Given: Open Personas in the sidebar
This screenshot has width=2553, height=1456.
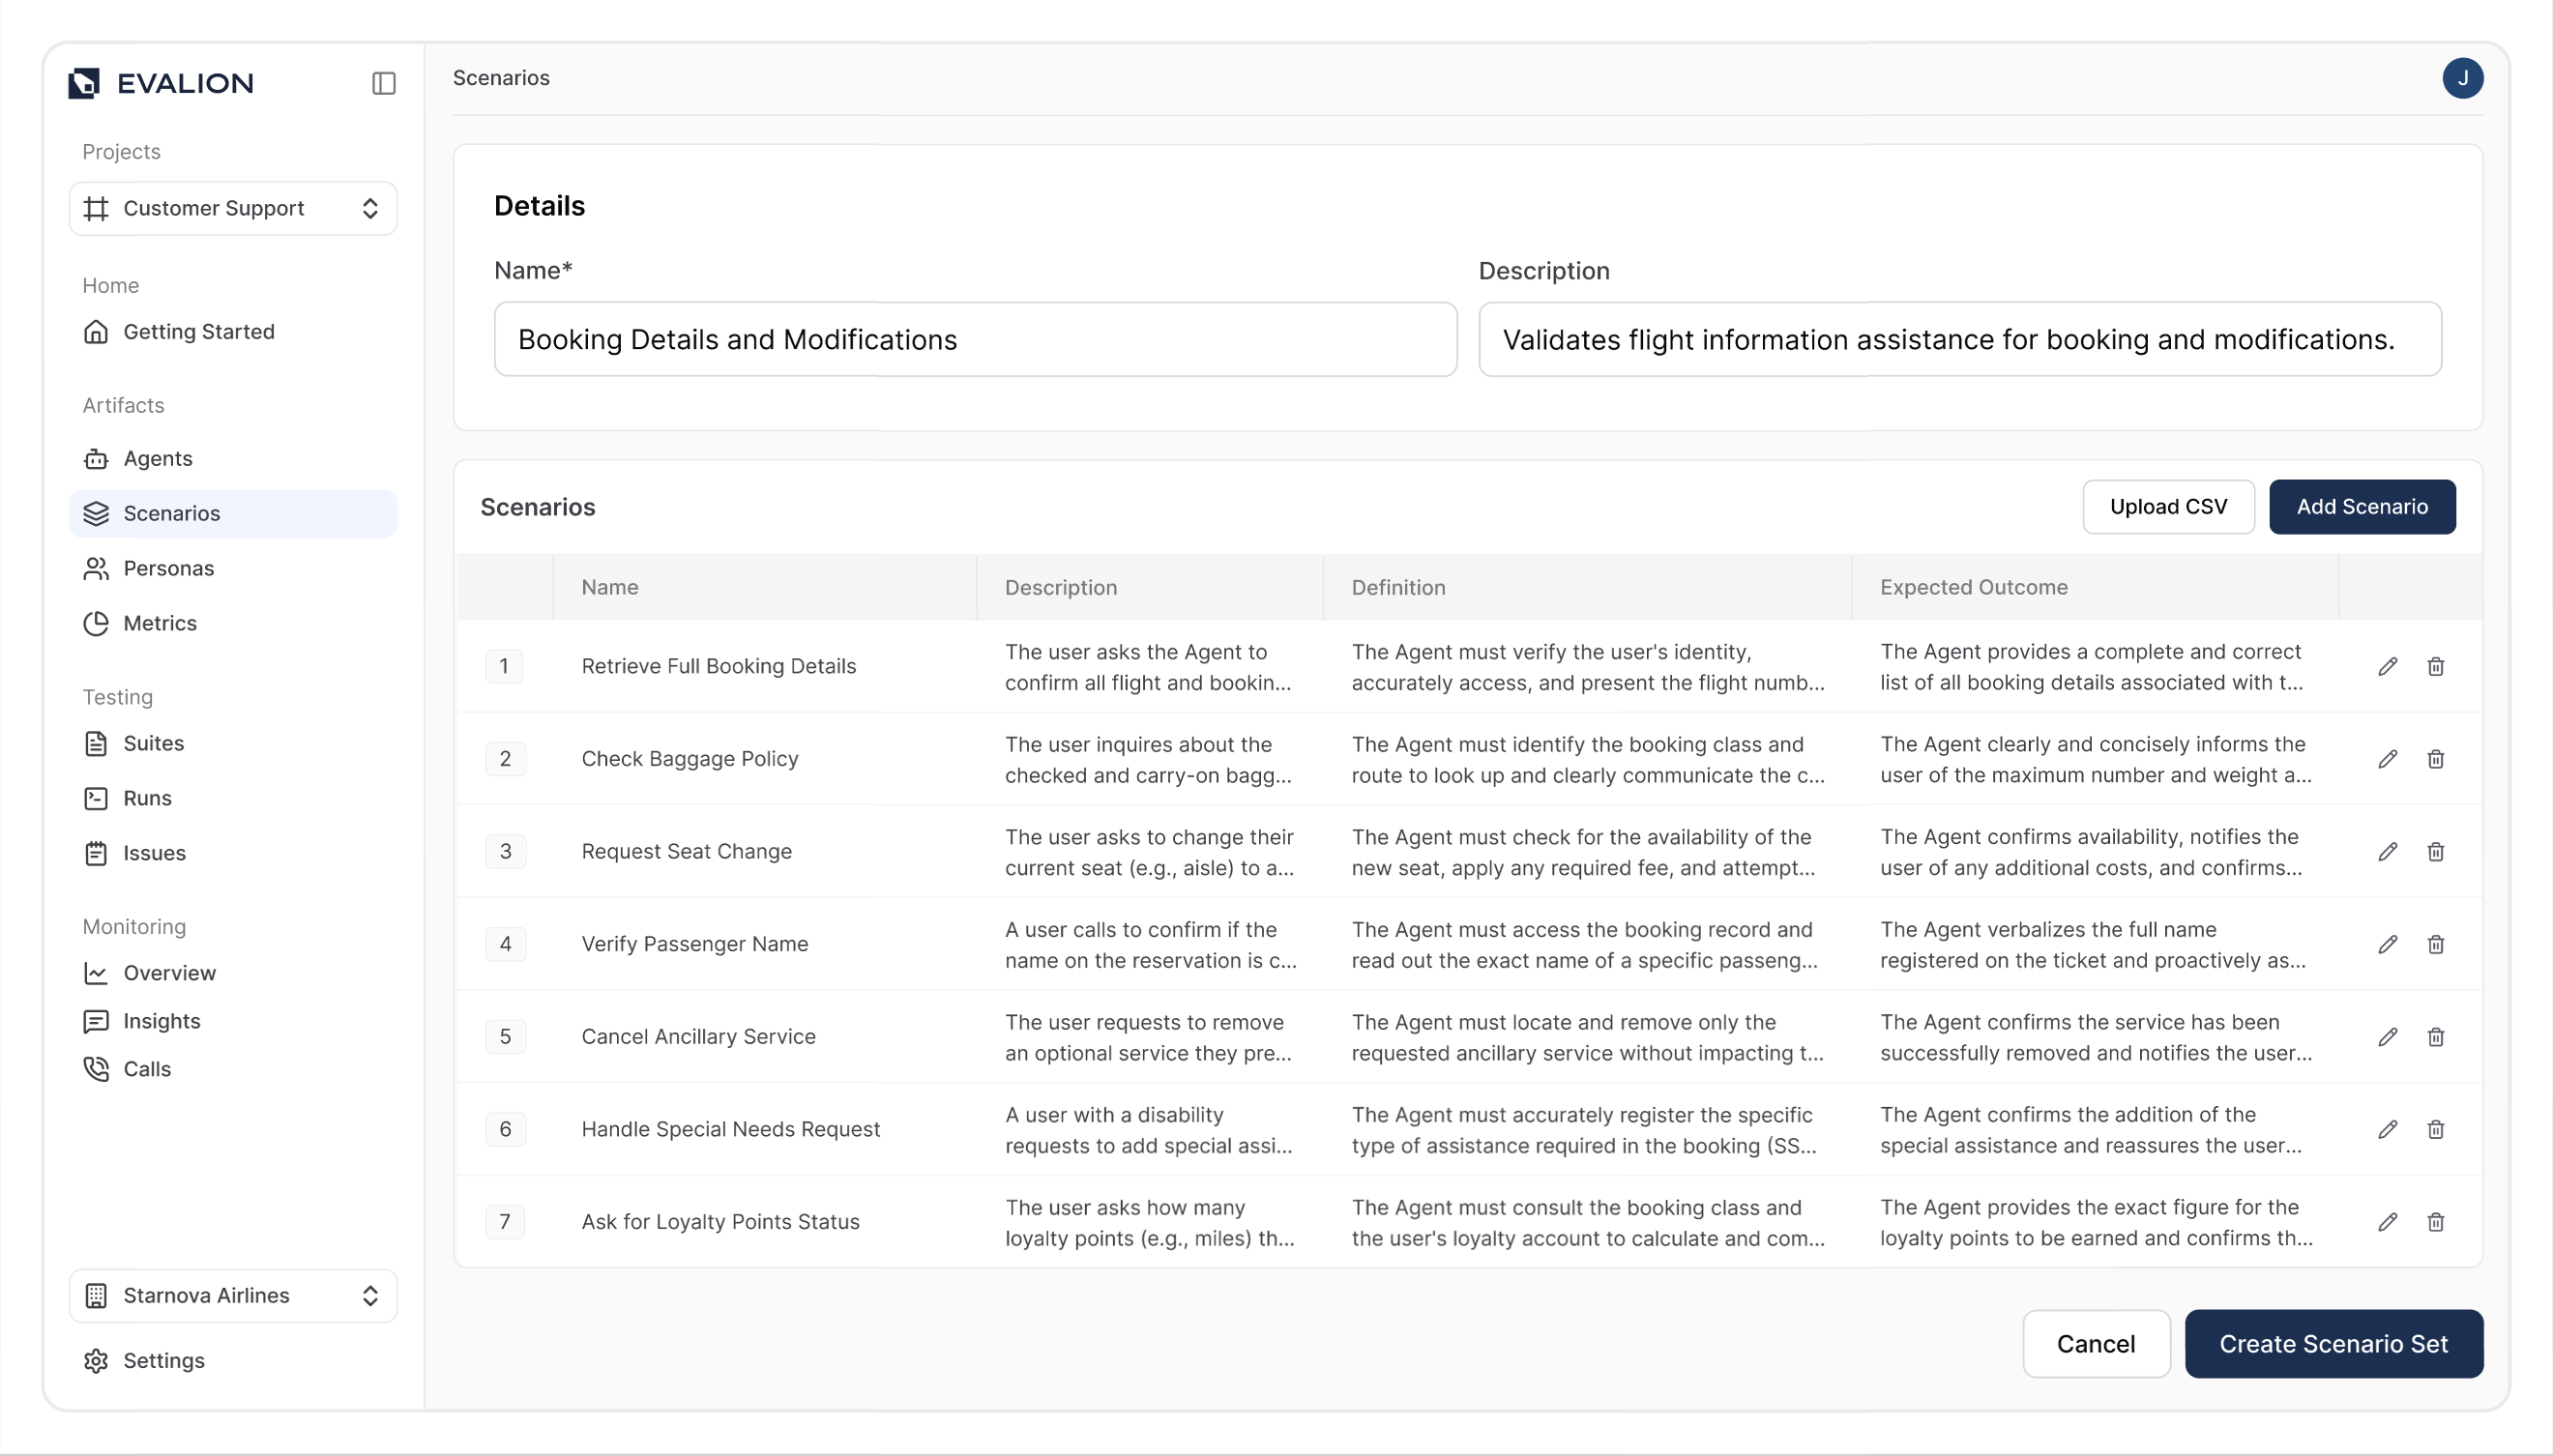Looking at the screenshot, I should click(168, 568).
